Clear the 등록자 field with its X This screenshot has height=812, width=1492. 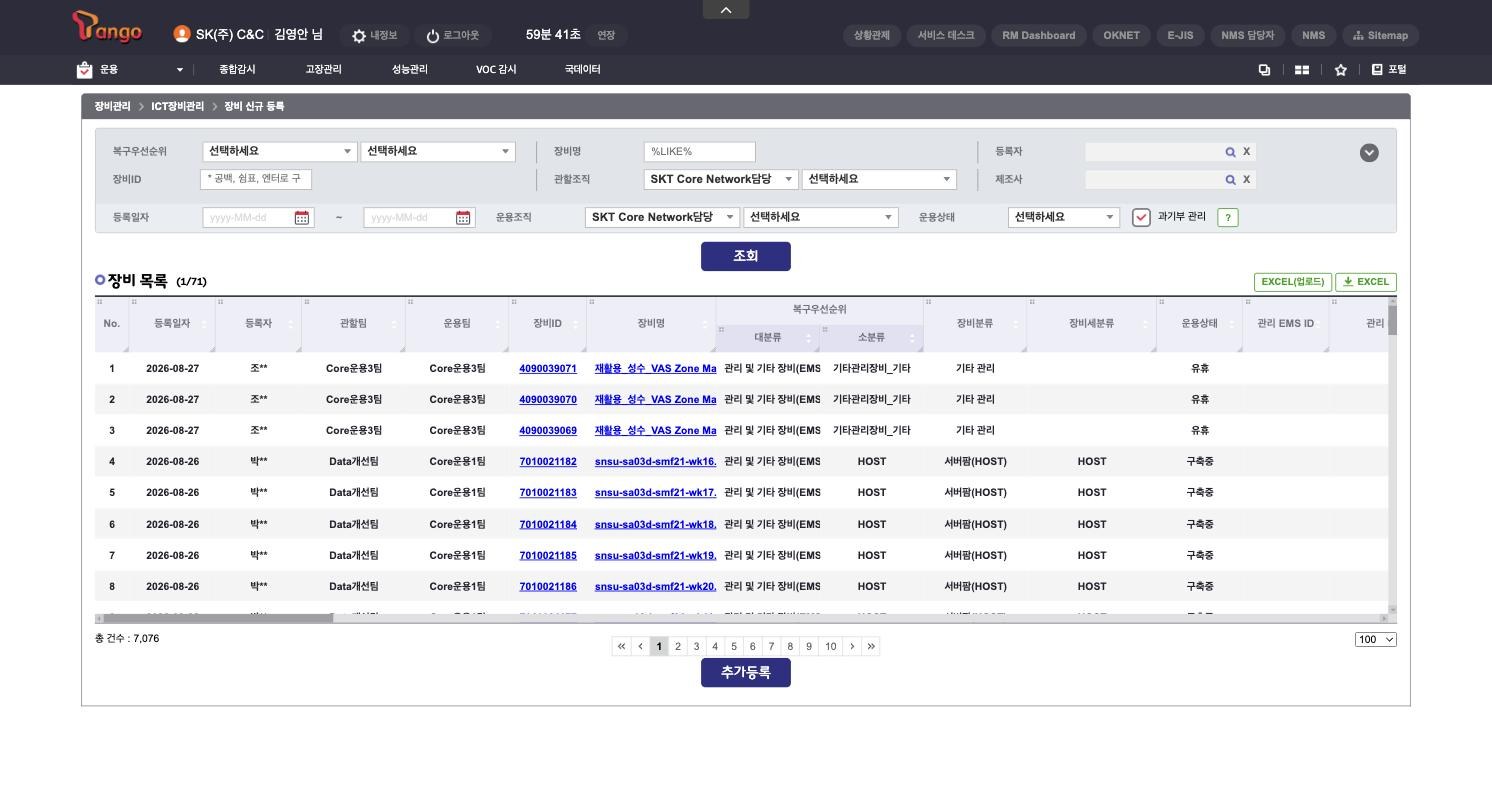coord(1246,152)
